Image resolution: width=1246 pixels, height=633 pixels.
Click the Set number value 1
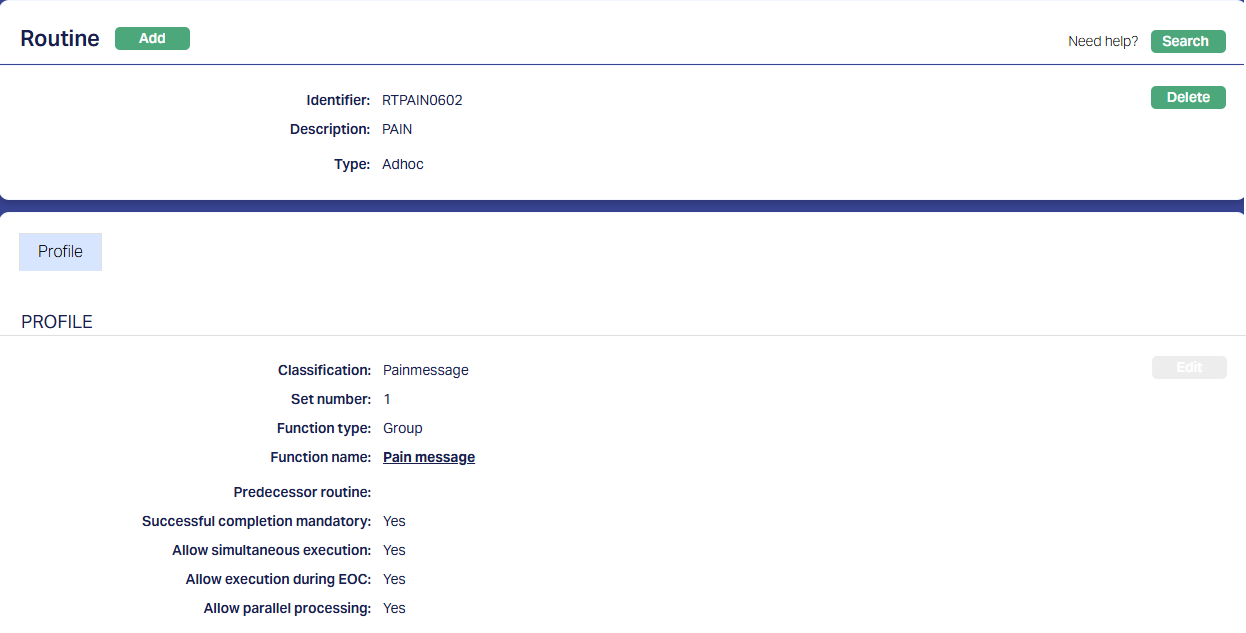coord(387,399)
